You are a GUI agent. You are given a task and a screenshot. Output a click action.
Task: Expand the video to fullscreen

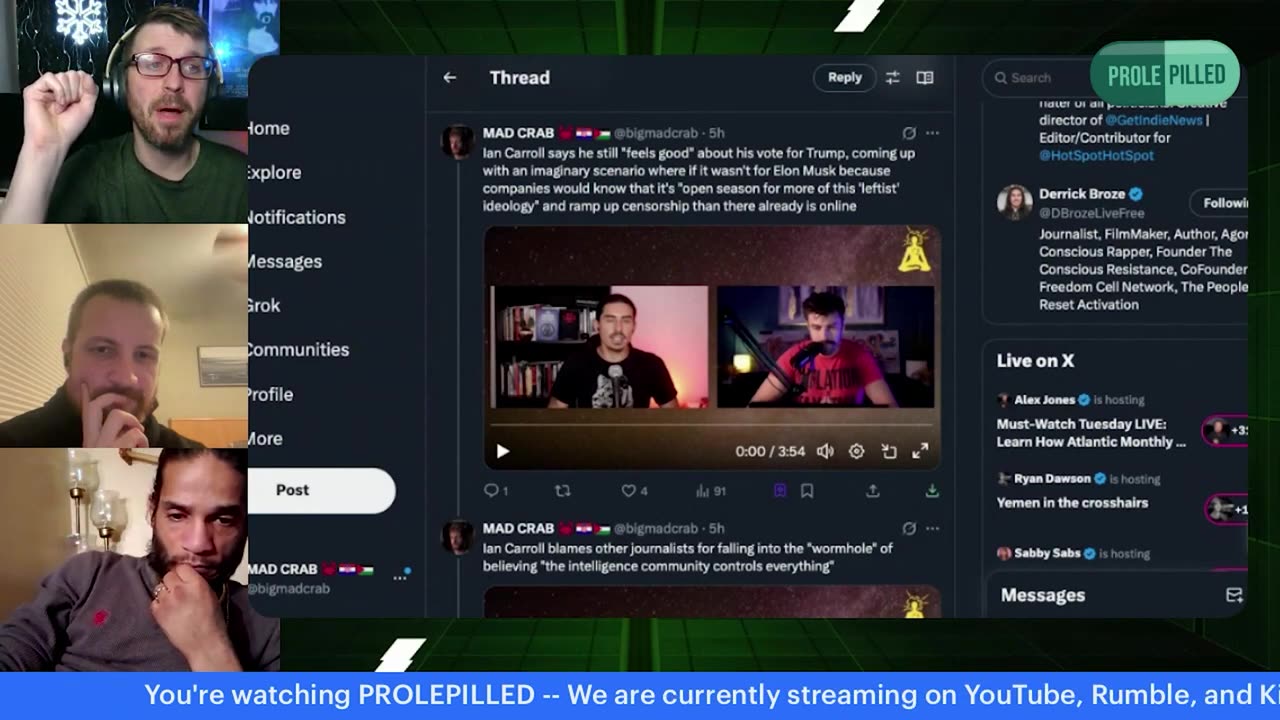(920, 451)
